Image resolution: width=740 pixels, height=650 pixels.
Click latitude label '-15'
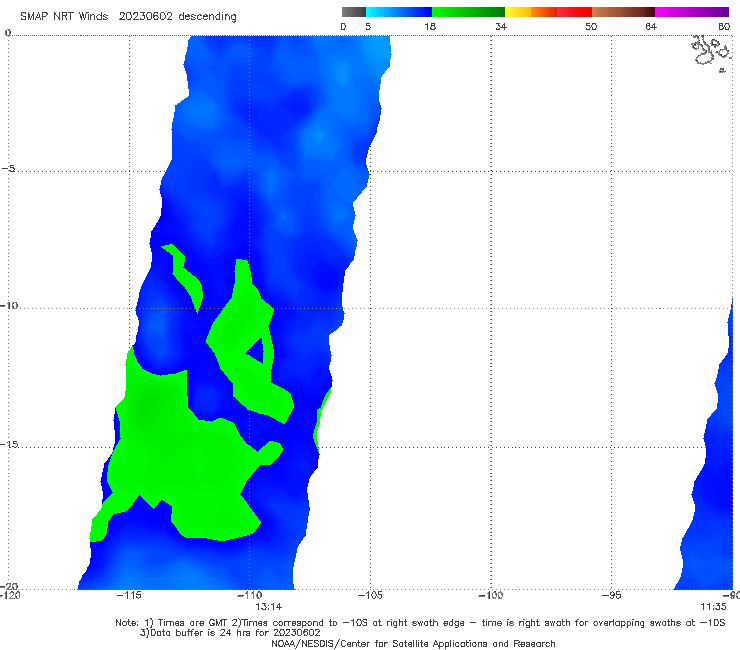coord(8,444)
